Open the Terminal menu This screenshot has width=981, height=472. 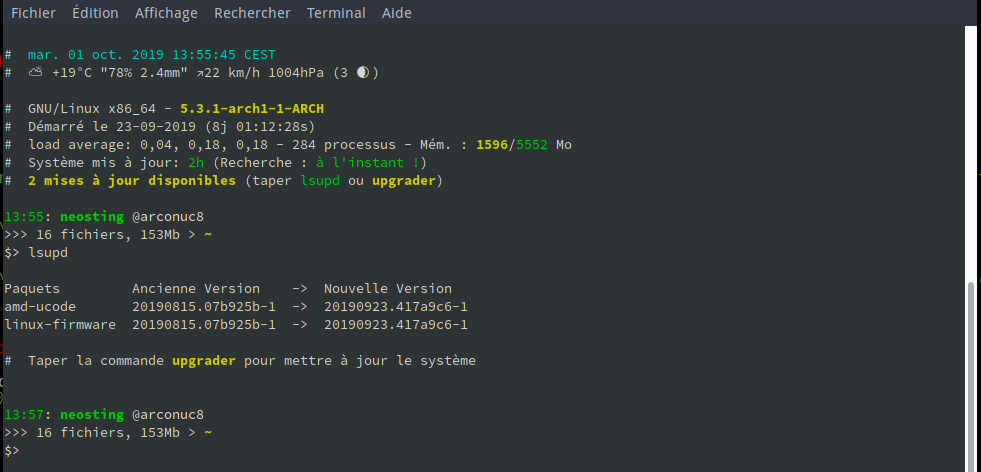336,13
